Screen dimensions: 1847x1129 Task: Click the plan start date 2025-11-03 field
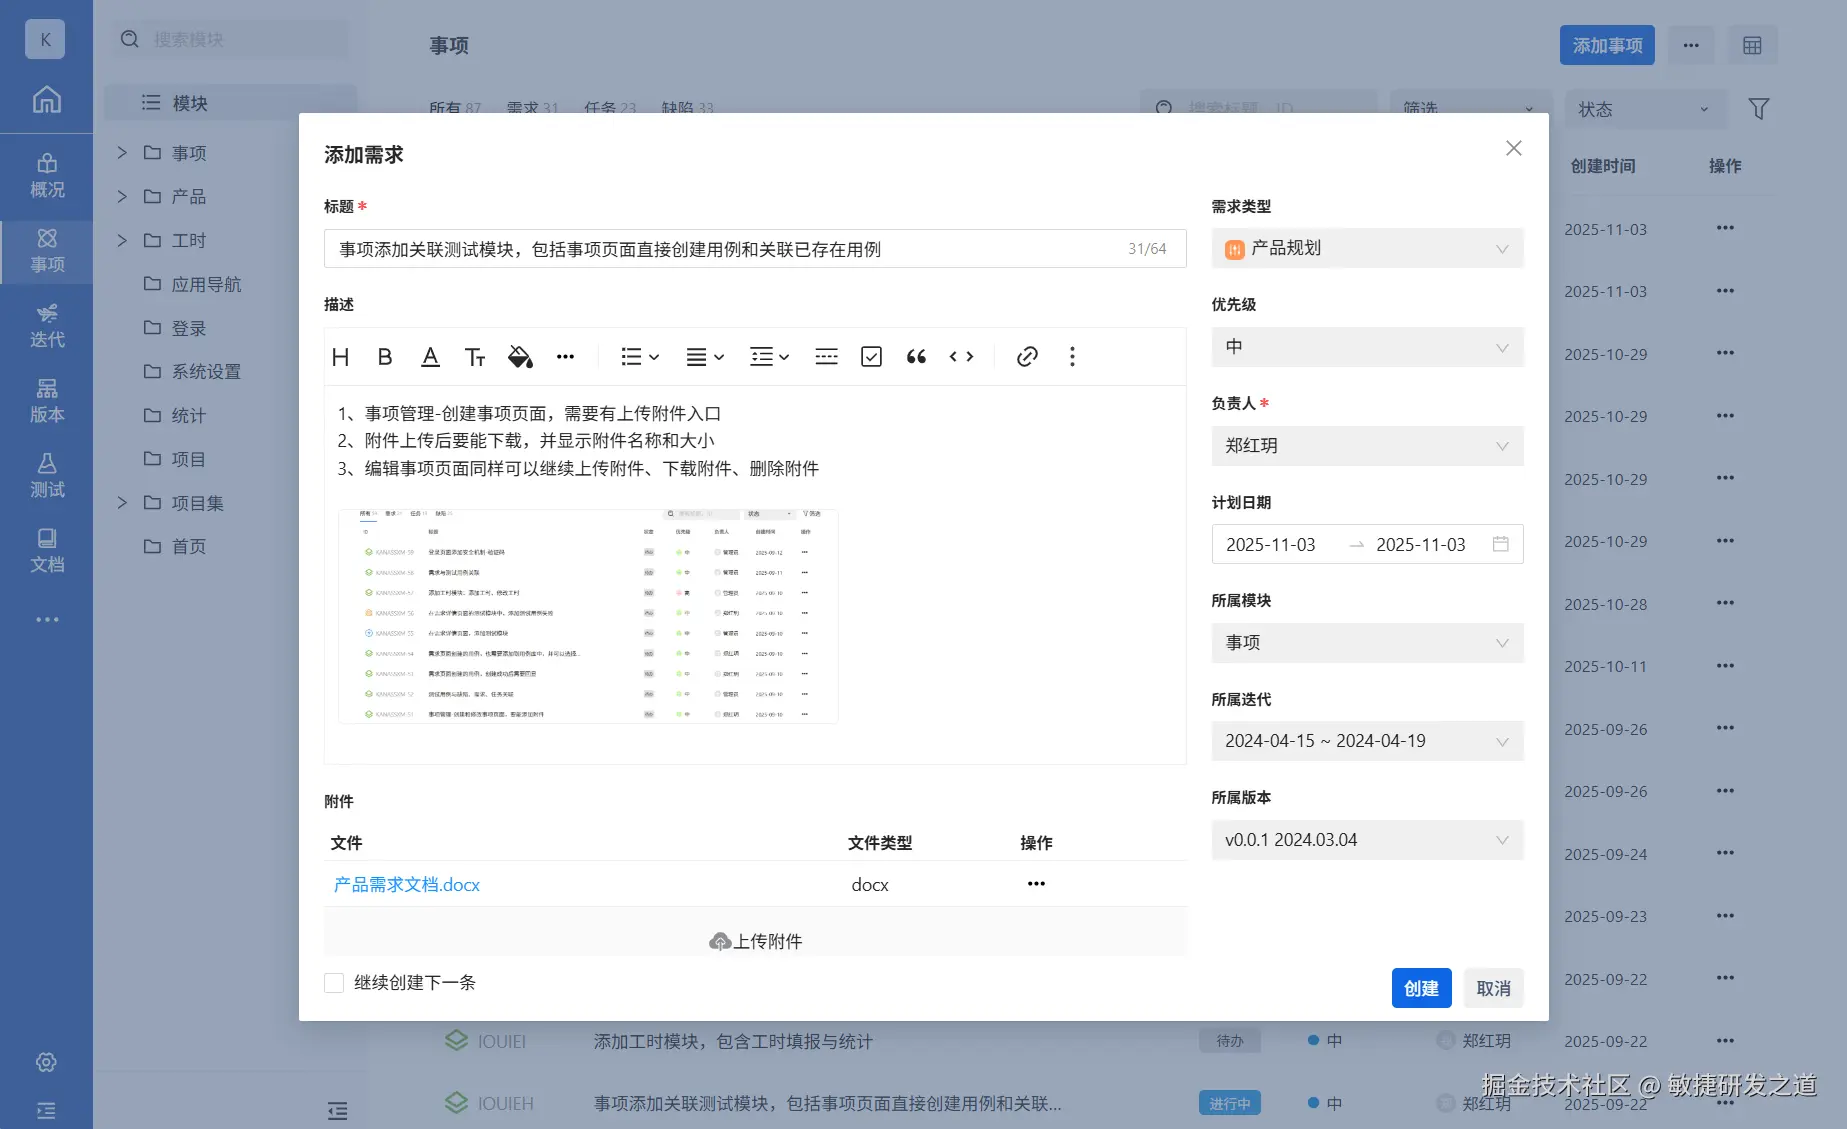1271,544
